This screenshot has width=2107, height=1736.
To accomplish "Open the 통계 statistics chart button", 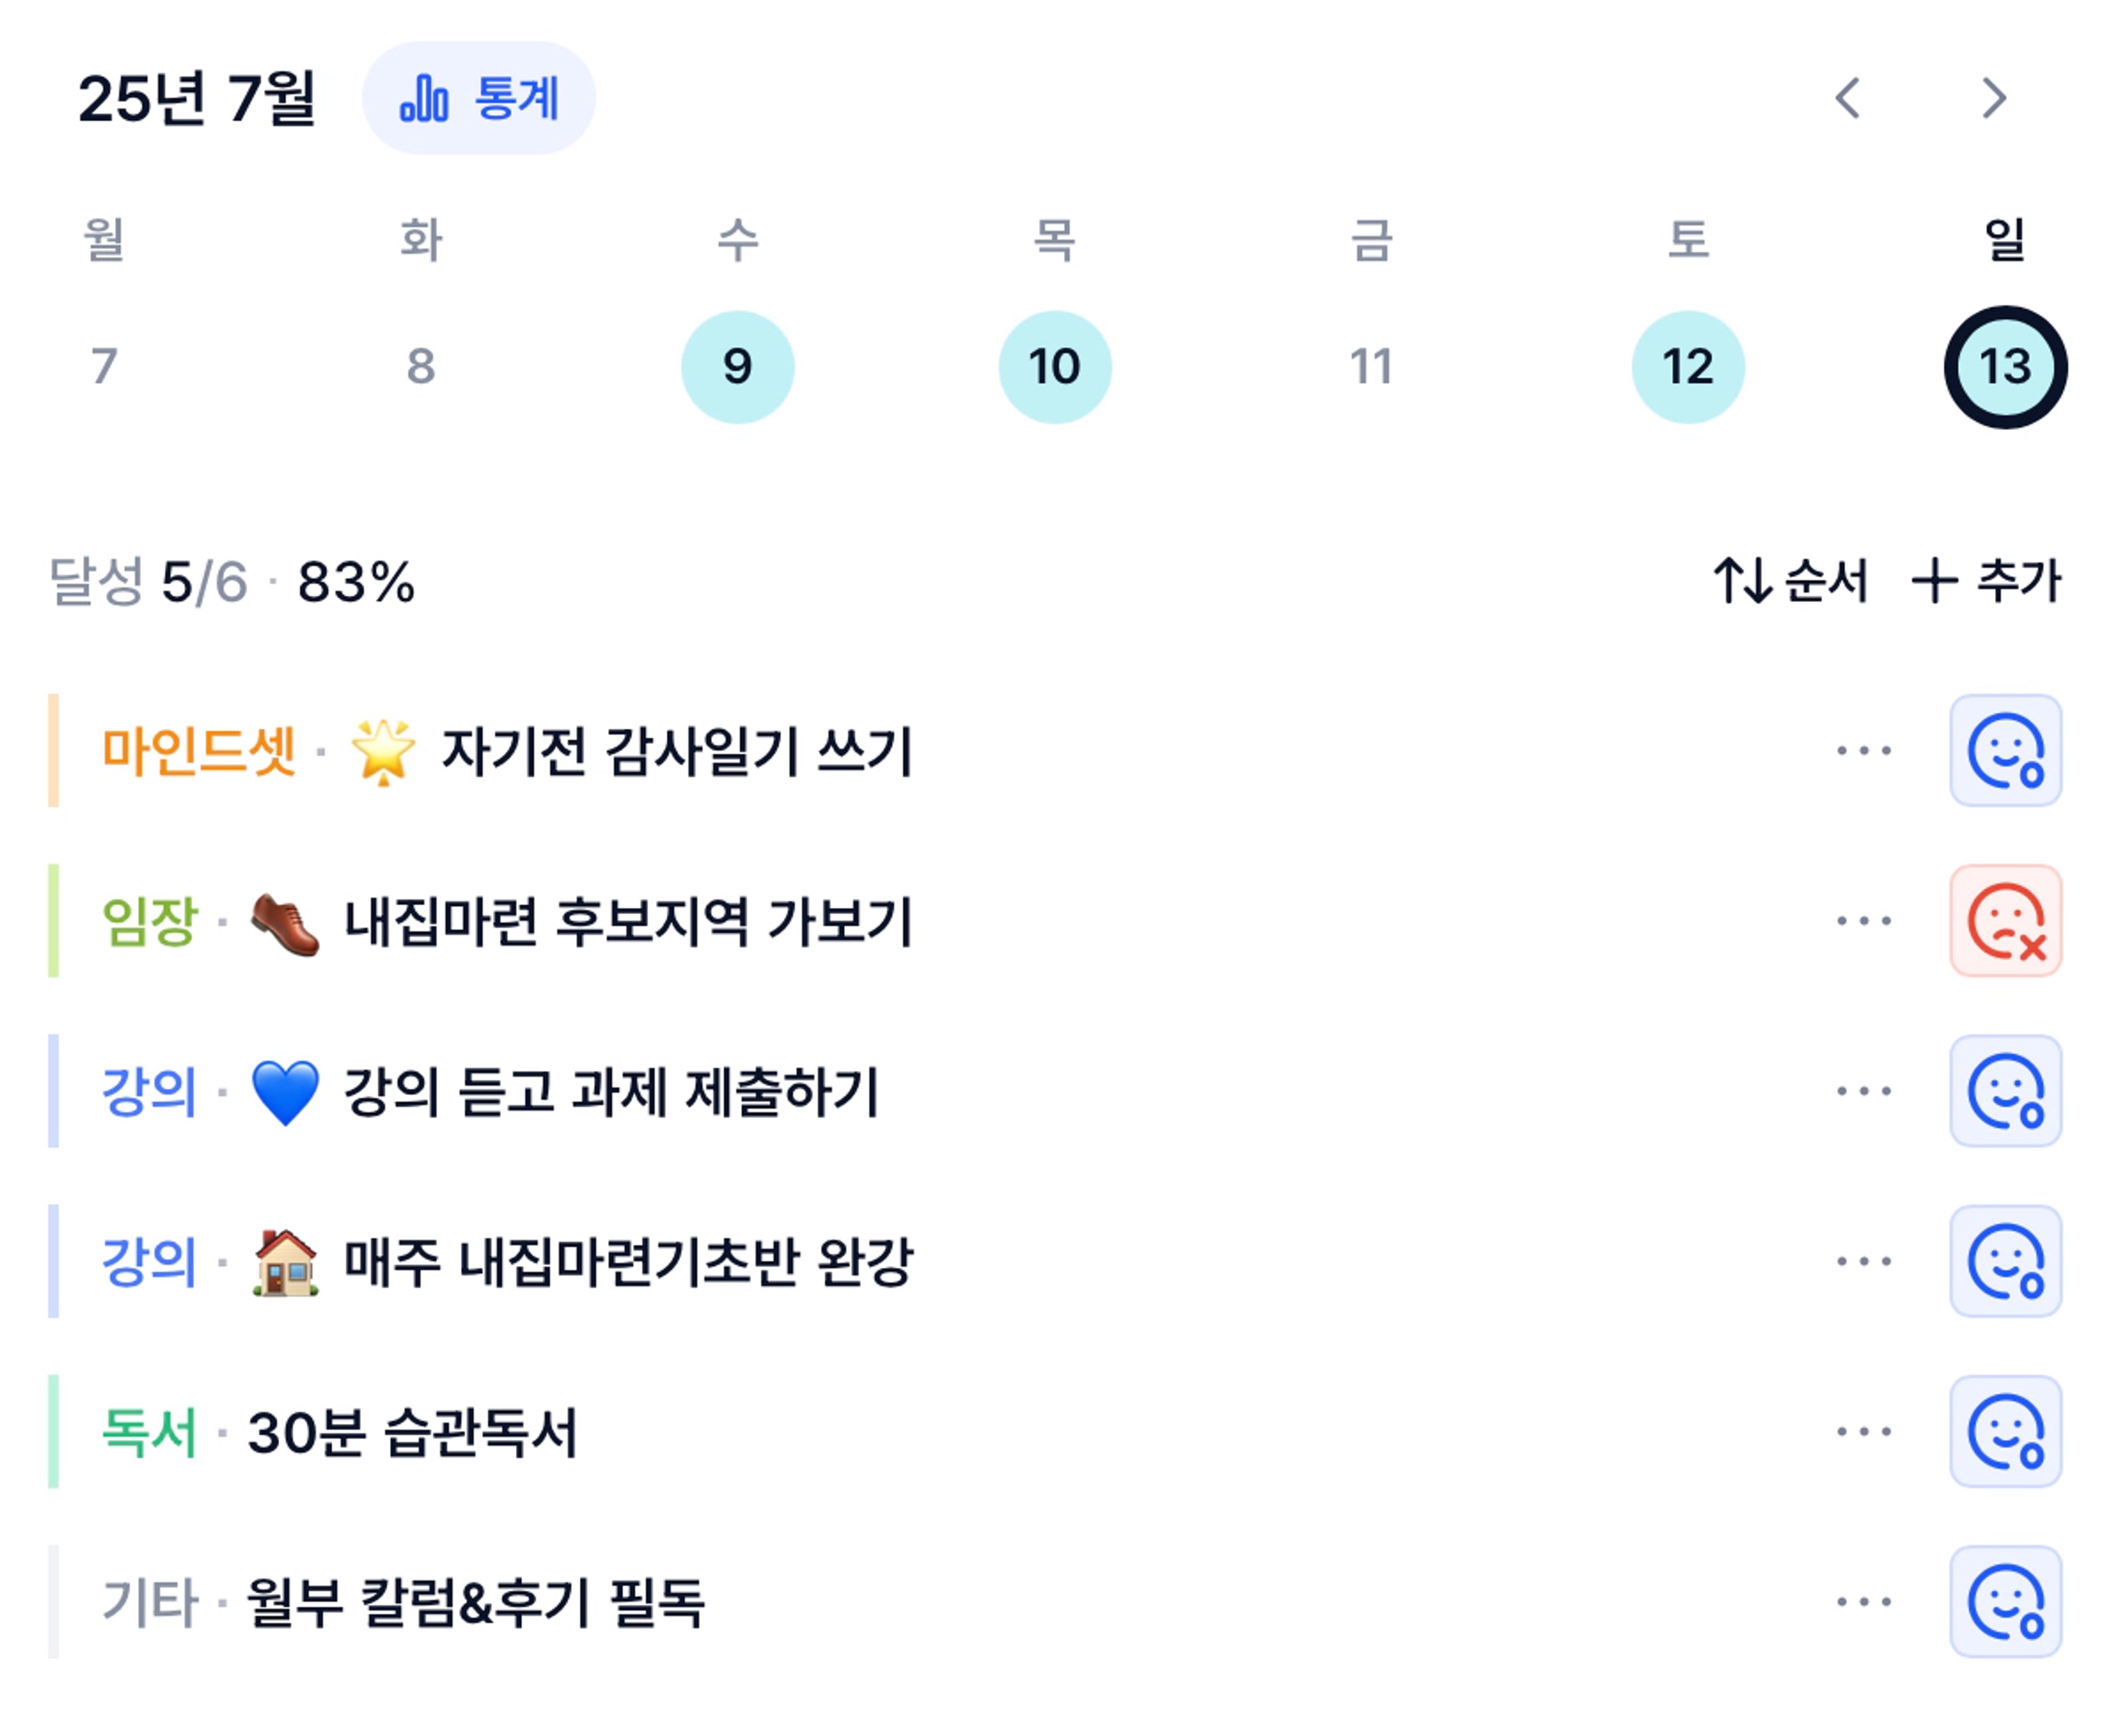I will pyautogui.click(x=478, y=98).
